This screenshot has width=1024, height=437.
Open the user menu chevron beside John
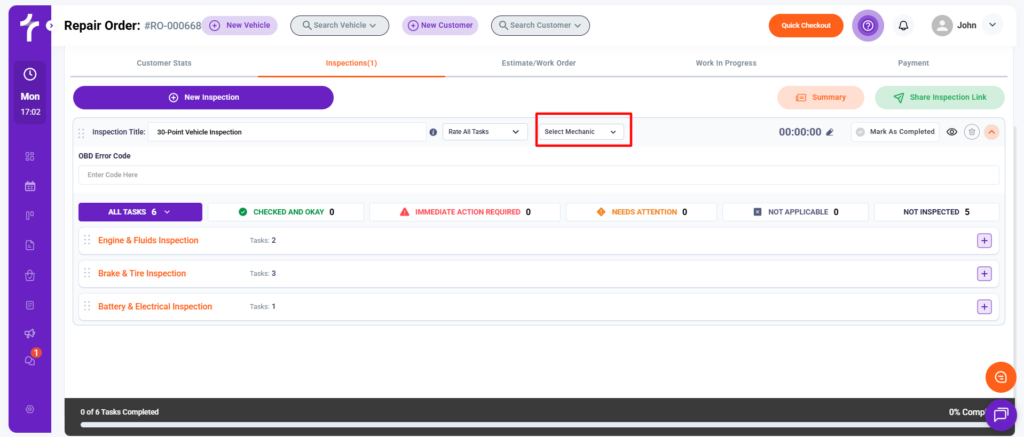992,25
